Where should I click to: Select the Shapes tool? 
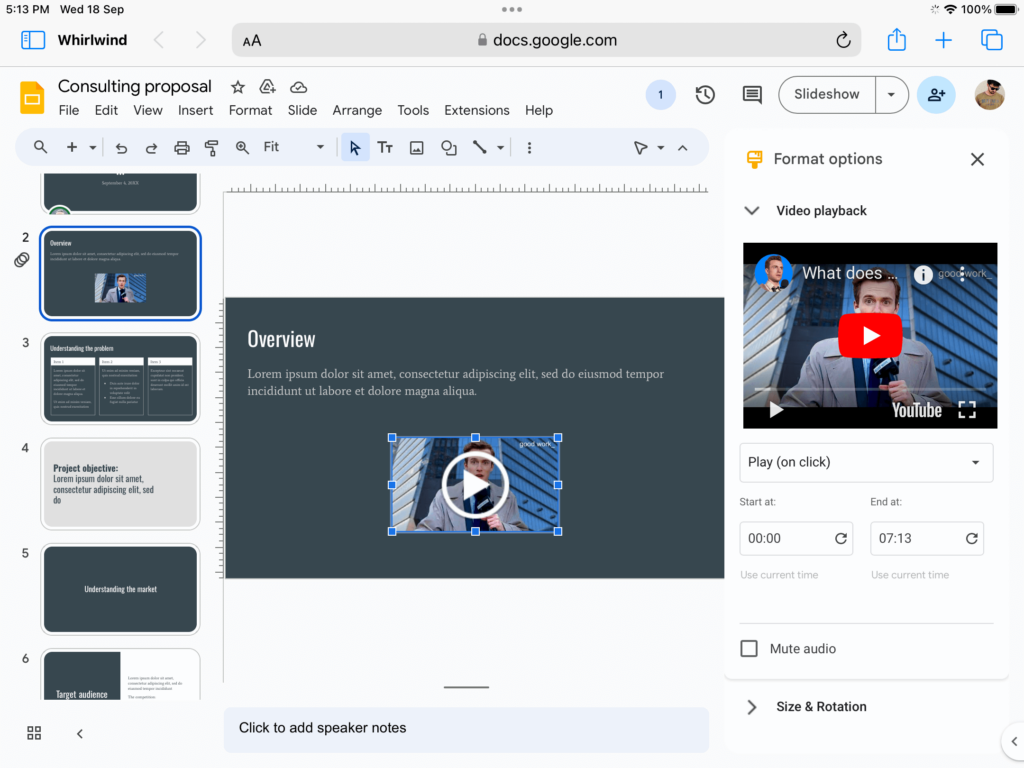point(448,147)
